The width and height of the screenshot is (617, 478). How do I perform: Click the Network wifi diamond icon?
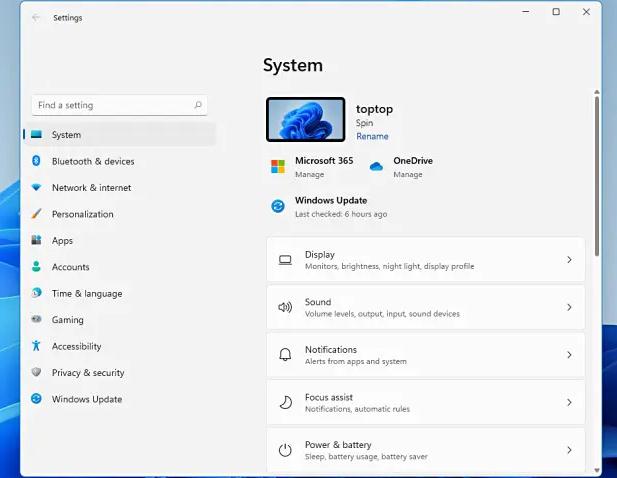(x=36, y=187)
